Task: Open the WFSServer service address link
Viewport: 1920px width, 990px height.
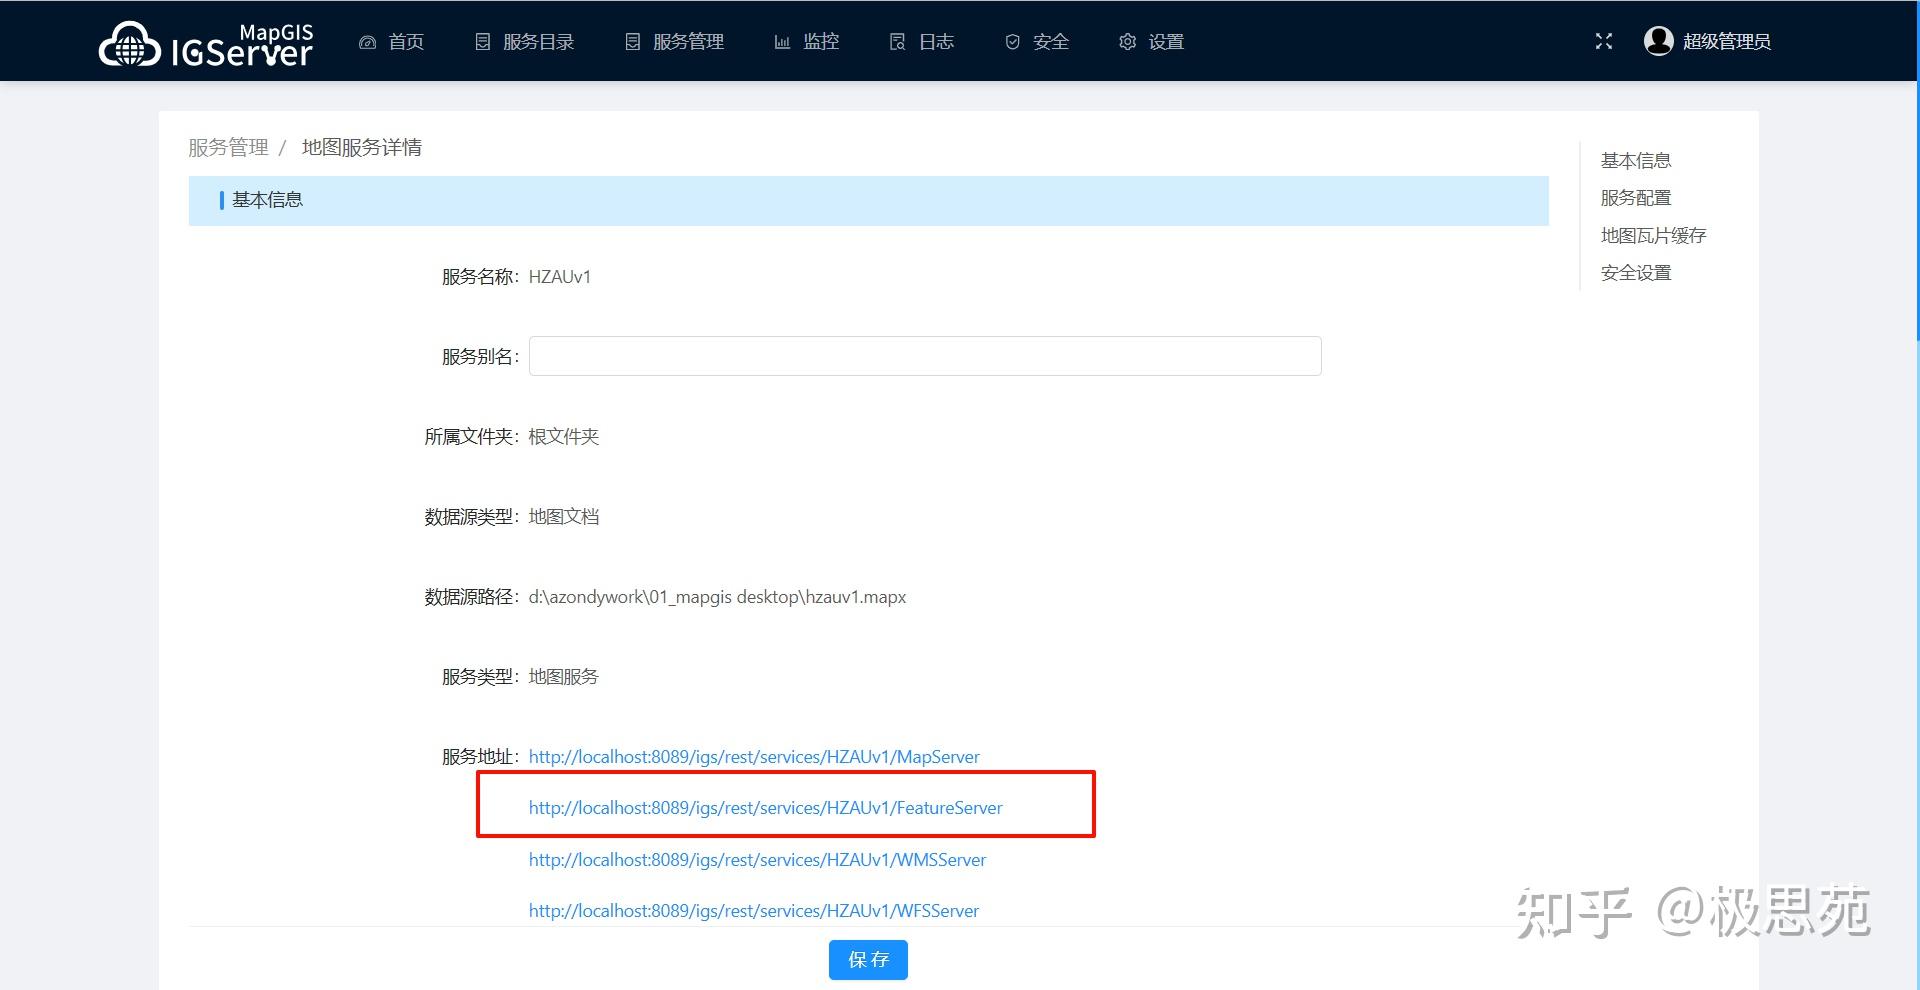Action: click(x=753, y=910)
